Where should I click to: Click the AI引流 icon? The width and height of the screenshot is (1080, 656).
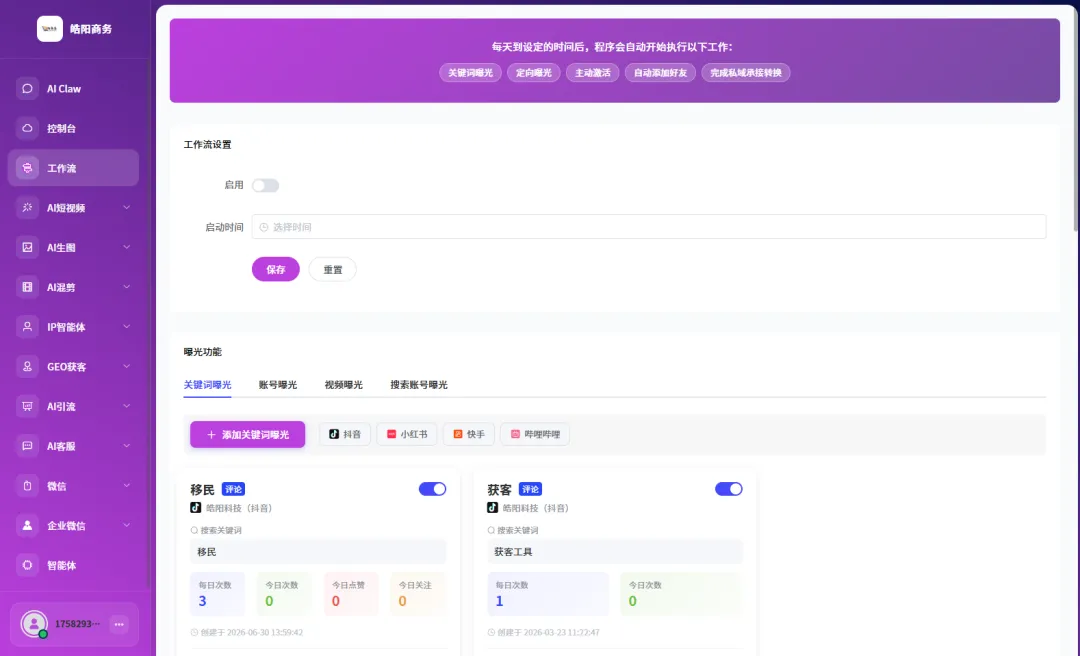pos(28,407)
